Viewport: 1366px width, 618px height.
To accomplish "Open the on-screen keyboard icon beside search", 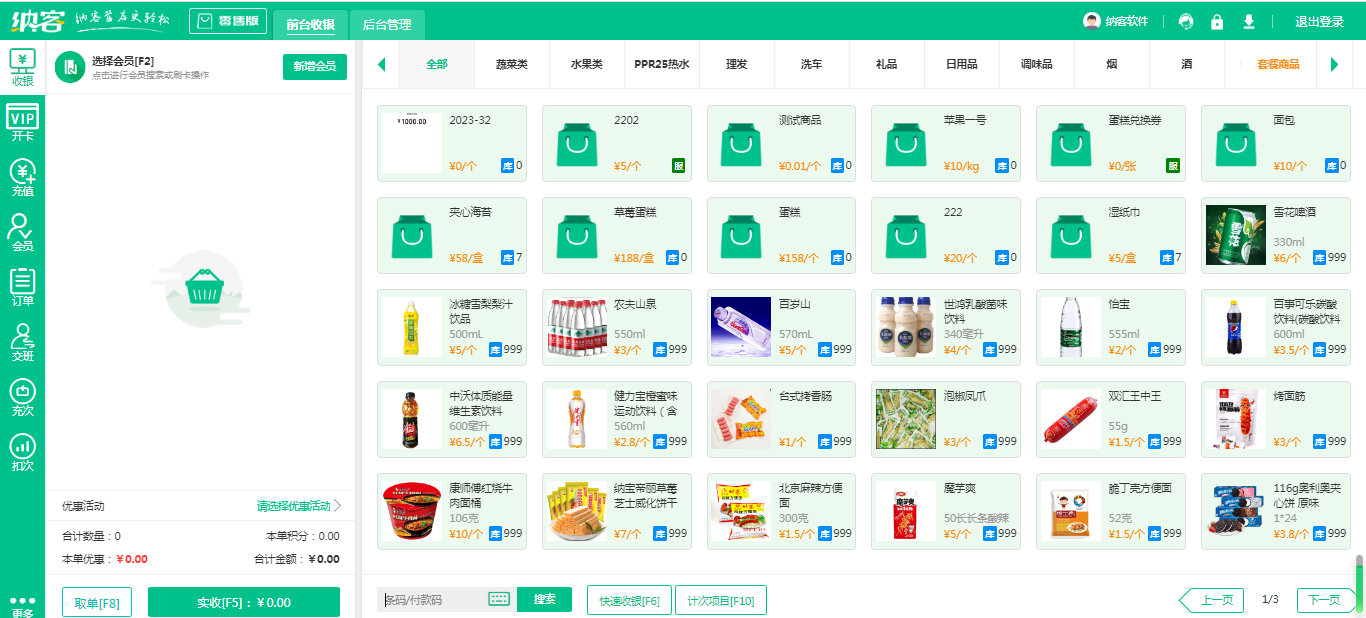I will click(x=499, y=599).
